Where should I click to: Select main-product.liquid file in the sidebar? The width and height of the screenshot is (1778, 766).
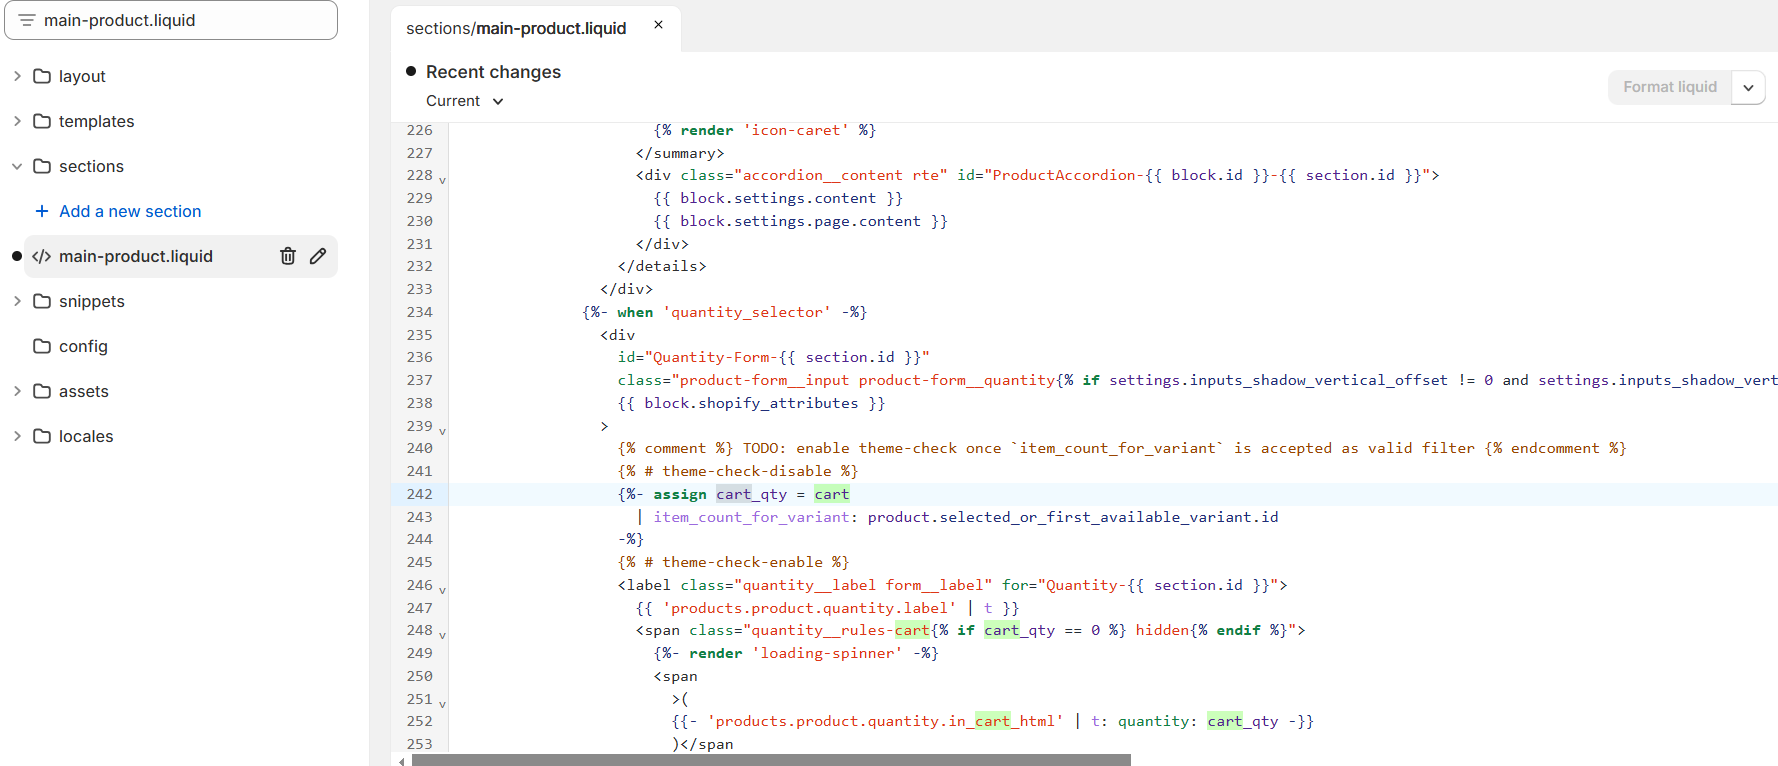coord(180,256)
